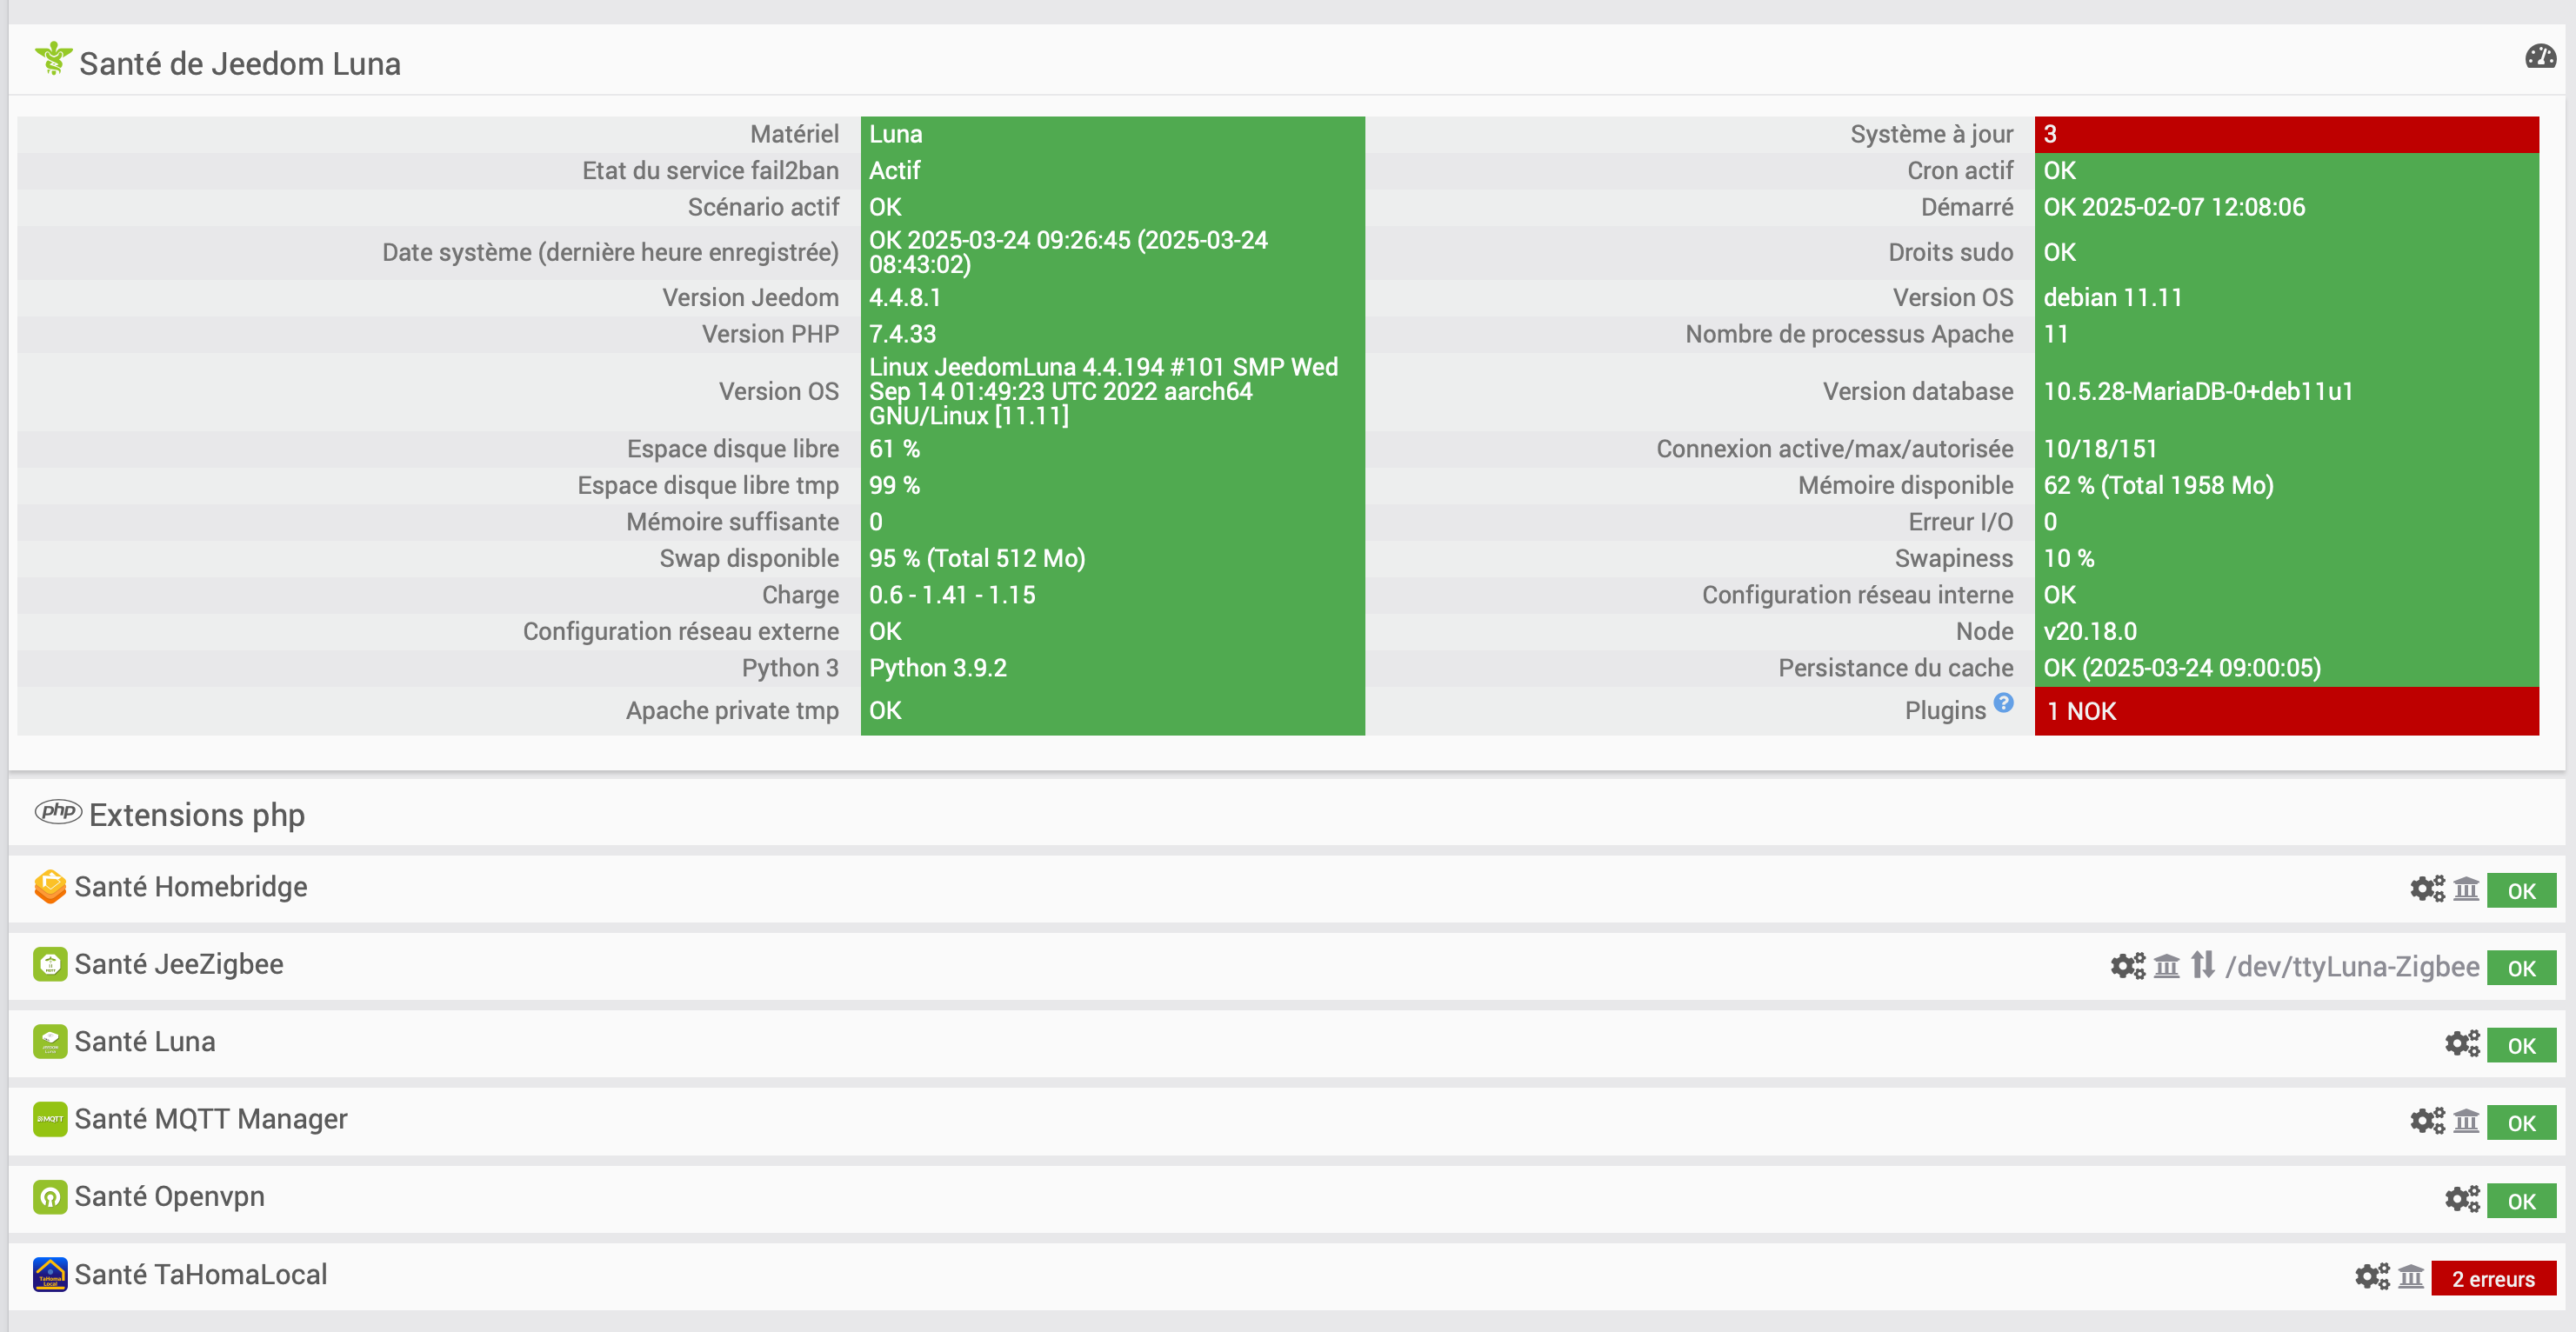Image resolution: width=2576 pixels, height=1332 pixels.
Task: Click the /dev/ttyLuna-Zigbee port text
Action: coord(2352,966)
